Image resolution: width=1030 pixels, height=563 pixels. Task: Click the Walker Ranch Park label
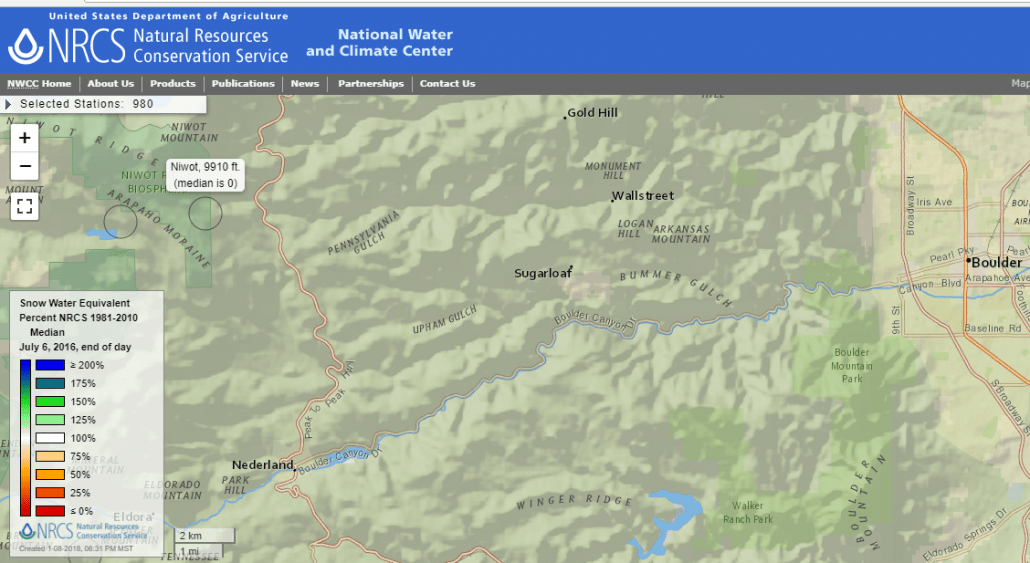[748, 512]
